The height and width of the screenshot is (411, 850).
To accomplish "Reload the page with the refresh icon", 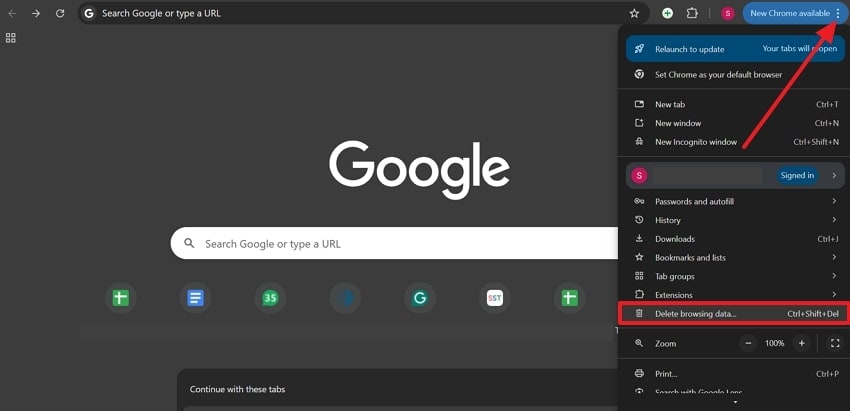I will [60, 14].
